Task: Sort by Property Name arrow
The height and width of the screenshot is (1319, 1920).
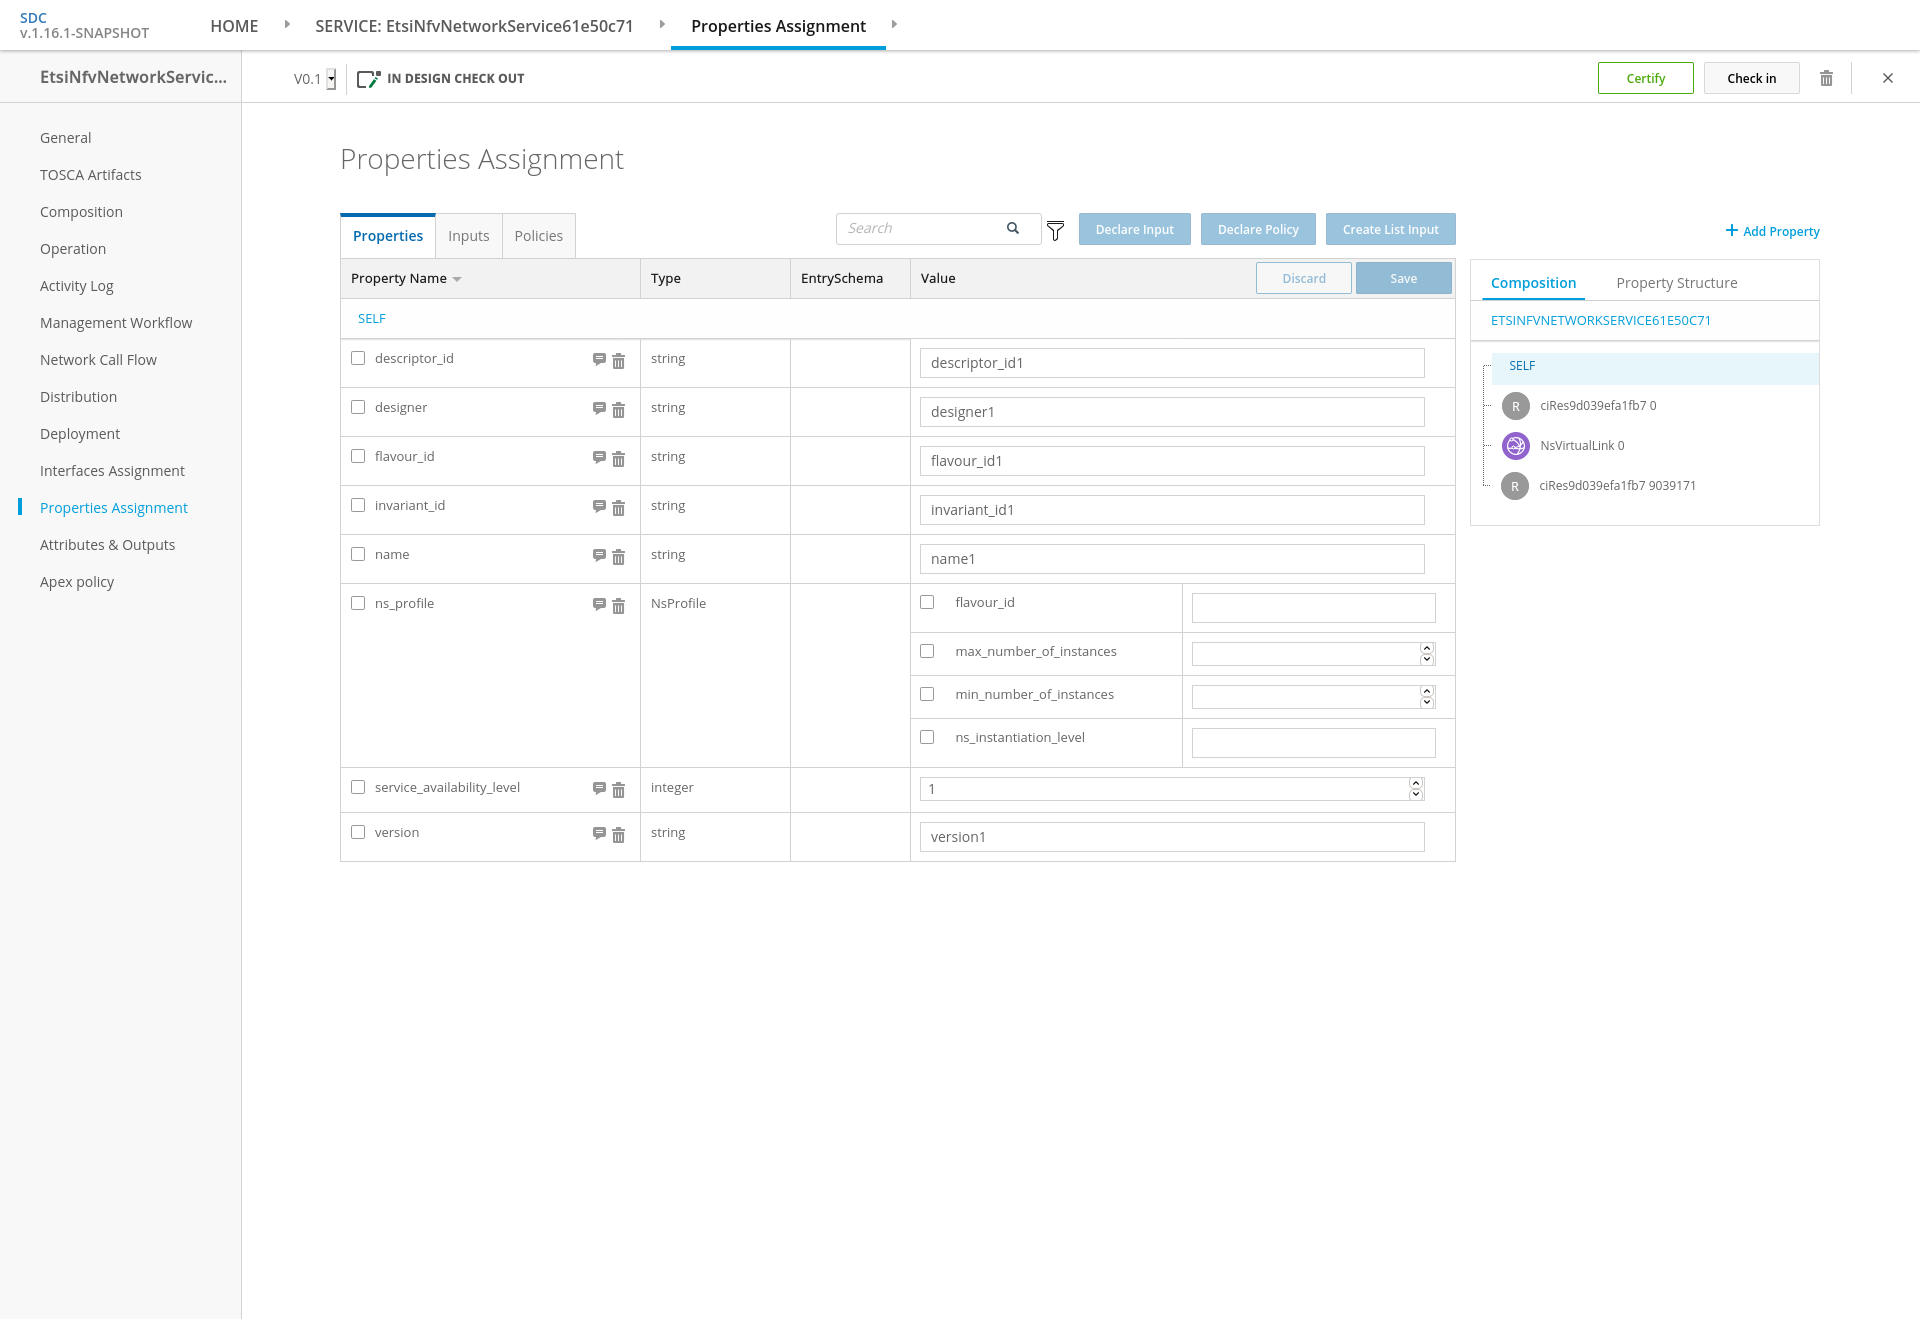Action: click(457, 279)
